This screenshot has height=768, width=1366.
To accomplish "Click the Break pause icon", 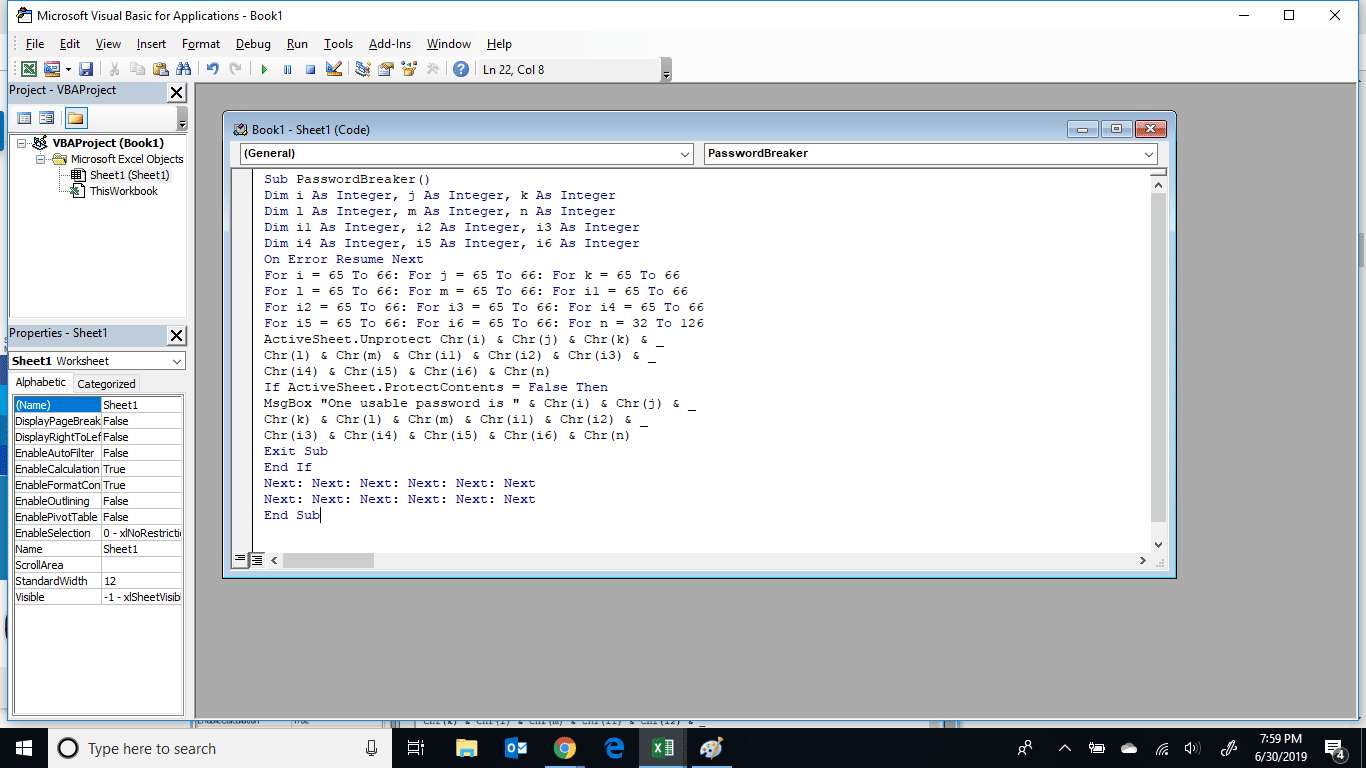I will (287, 69).
